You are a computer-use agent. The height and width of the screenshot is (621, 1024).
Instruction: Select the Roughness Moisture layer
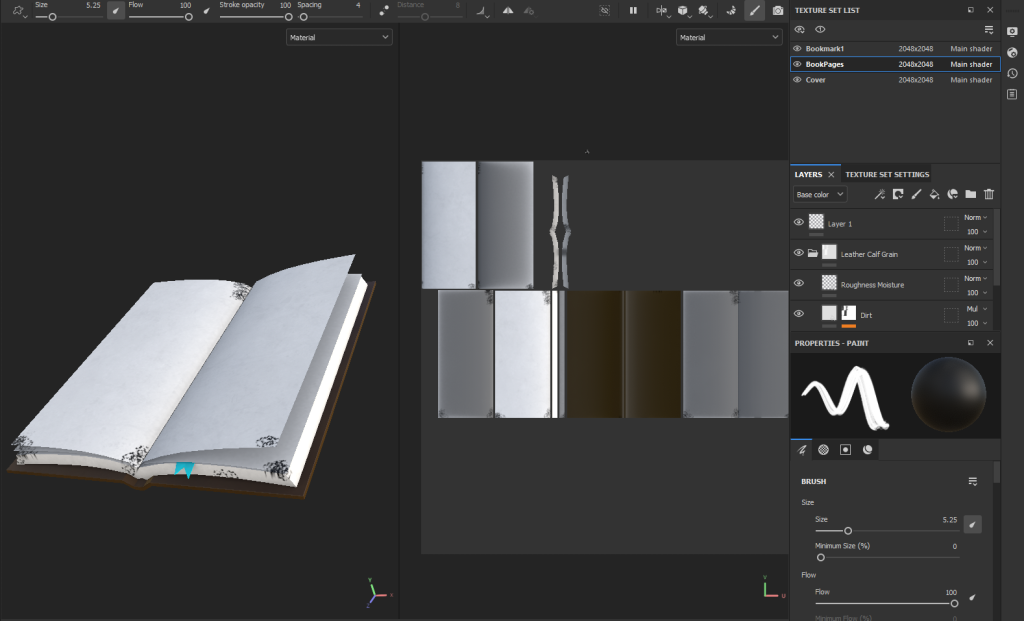pyautogui.click(x=872, y=285)
